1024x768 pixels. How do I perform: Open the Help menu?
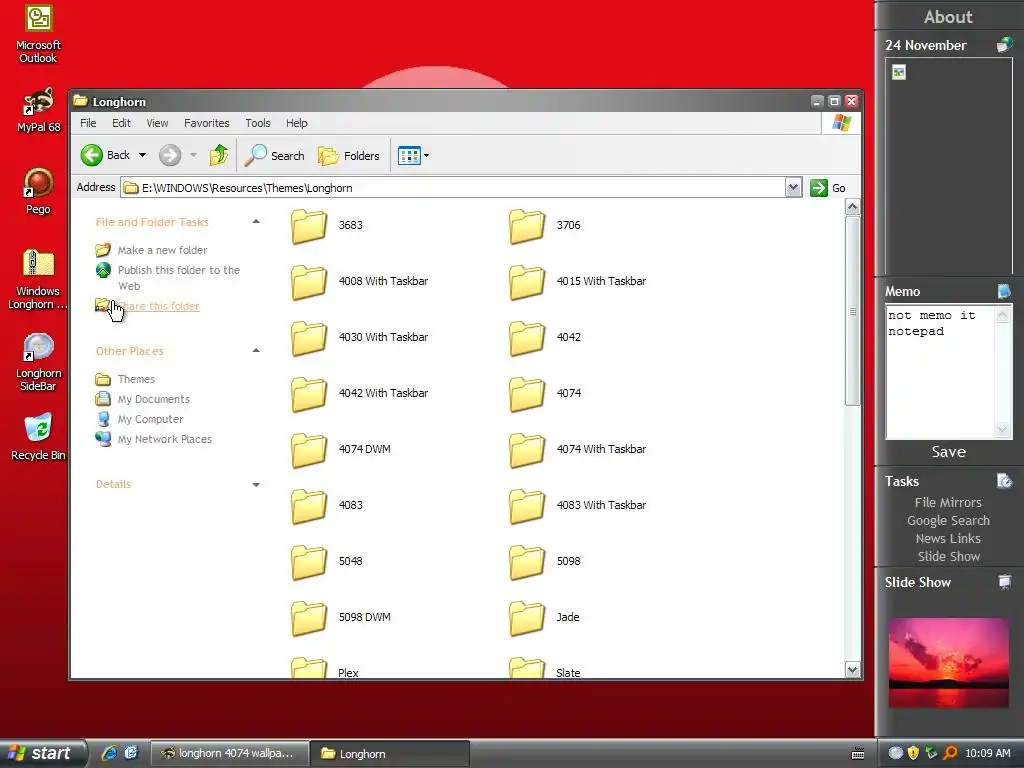coord(296,123)
